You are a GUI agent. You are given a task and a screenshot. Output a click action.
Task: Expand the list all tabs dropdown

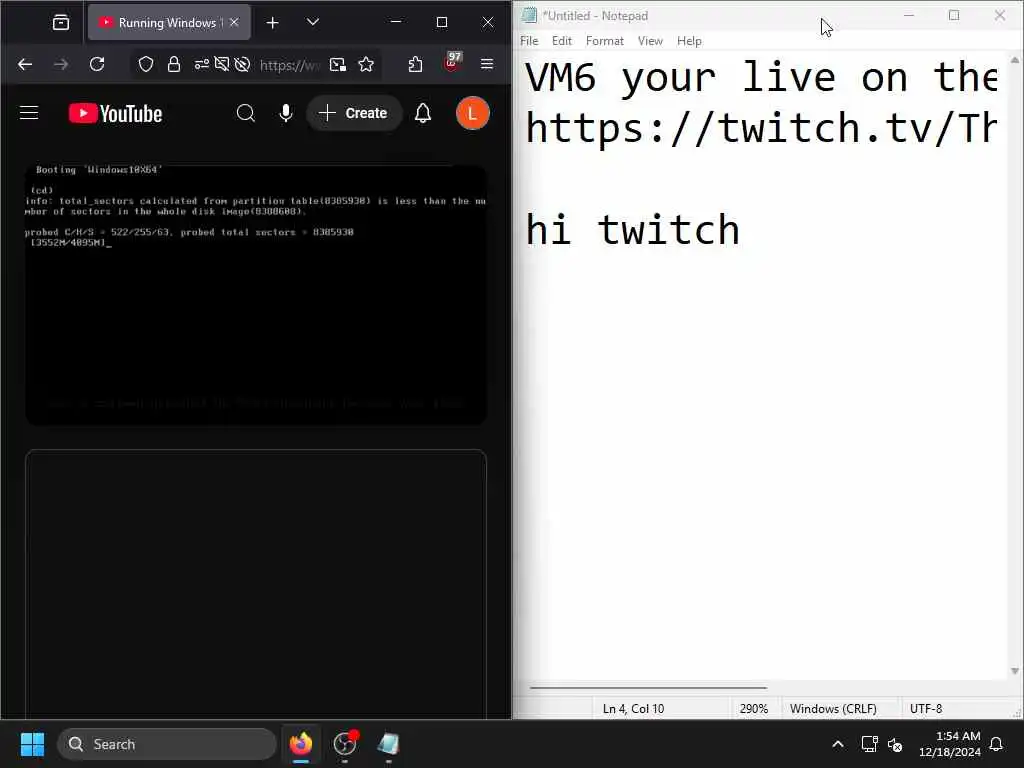pos(313,22)
